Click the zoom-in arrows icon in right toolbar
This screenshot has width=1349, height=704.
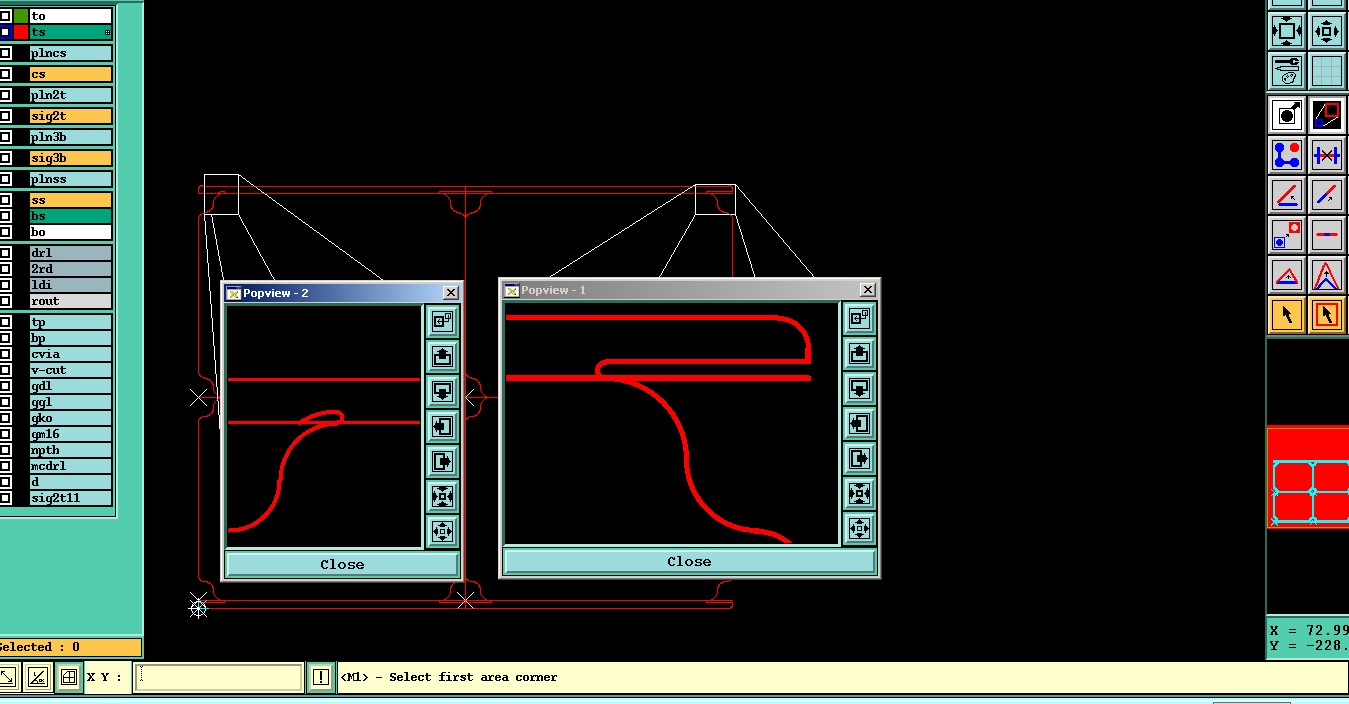point(1287,31)
